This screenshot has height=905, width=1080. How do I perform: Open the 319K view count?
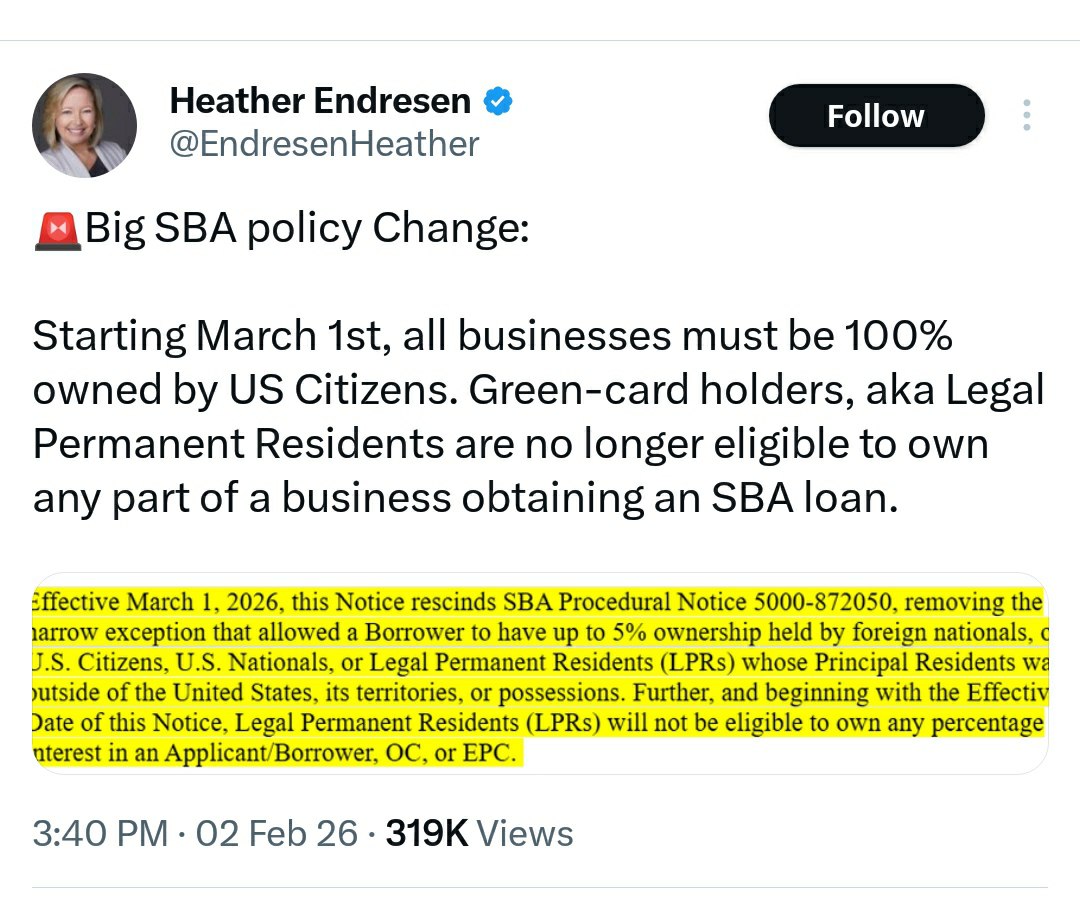click(x=427, y=833)
